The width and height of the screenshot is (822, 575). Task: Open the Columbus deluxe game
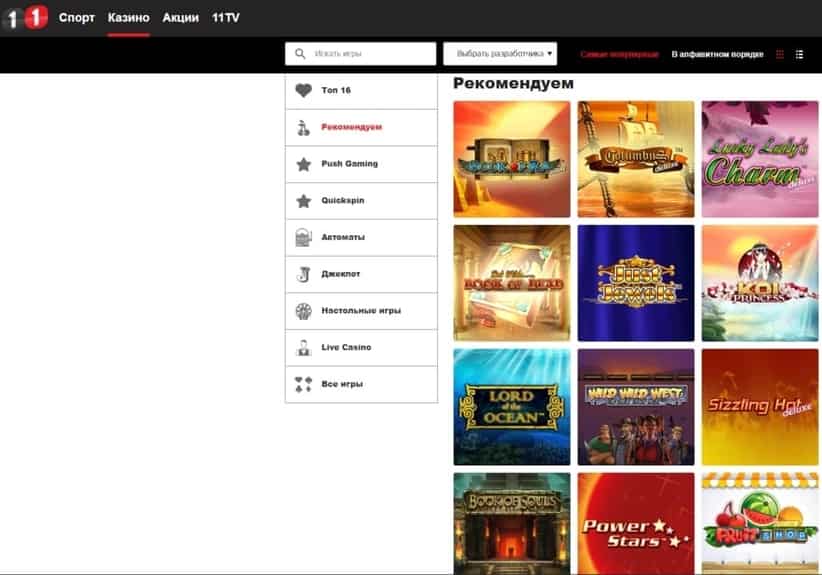click(x=636, y=159)
